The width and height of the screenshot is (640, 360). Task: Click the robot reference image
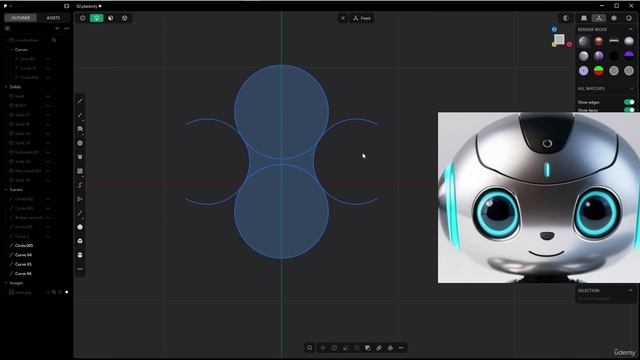pyautogui.click(x=539, y=198)
